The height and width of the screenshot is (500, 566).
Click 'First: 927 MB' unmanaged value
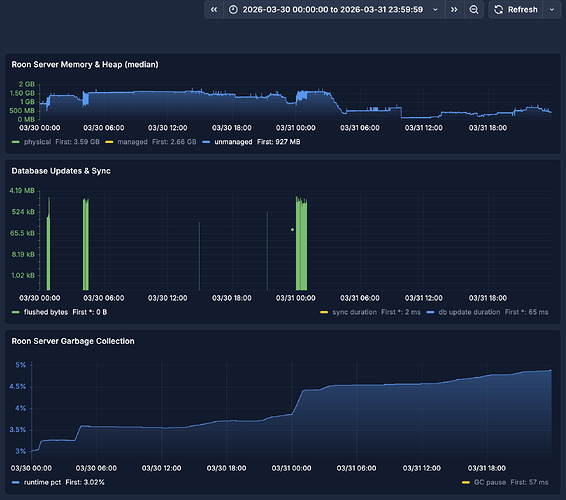(x=279, y=142)
